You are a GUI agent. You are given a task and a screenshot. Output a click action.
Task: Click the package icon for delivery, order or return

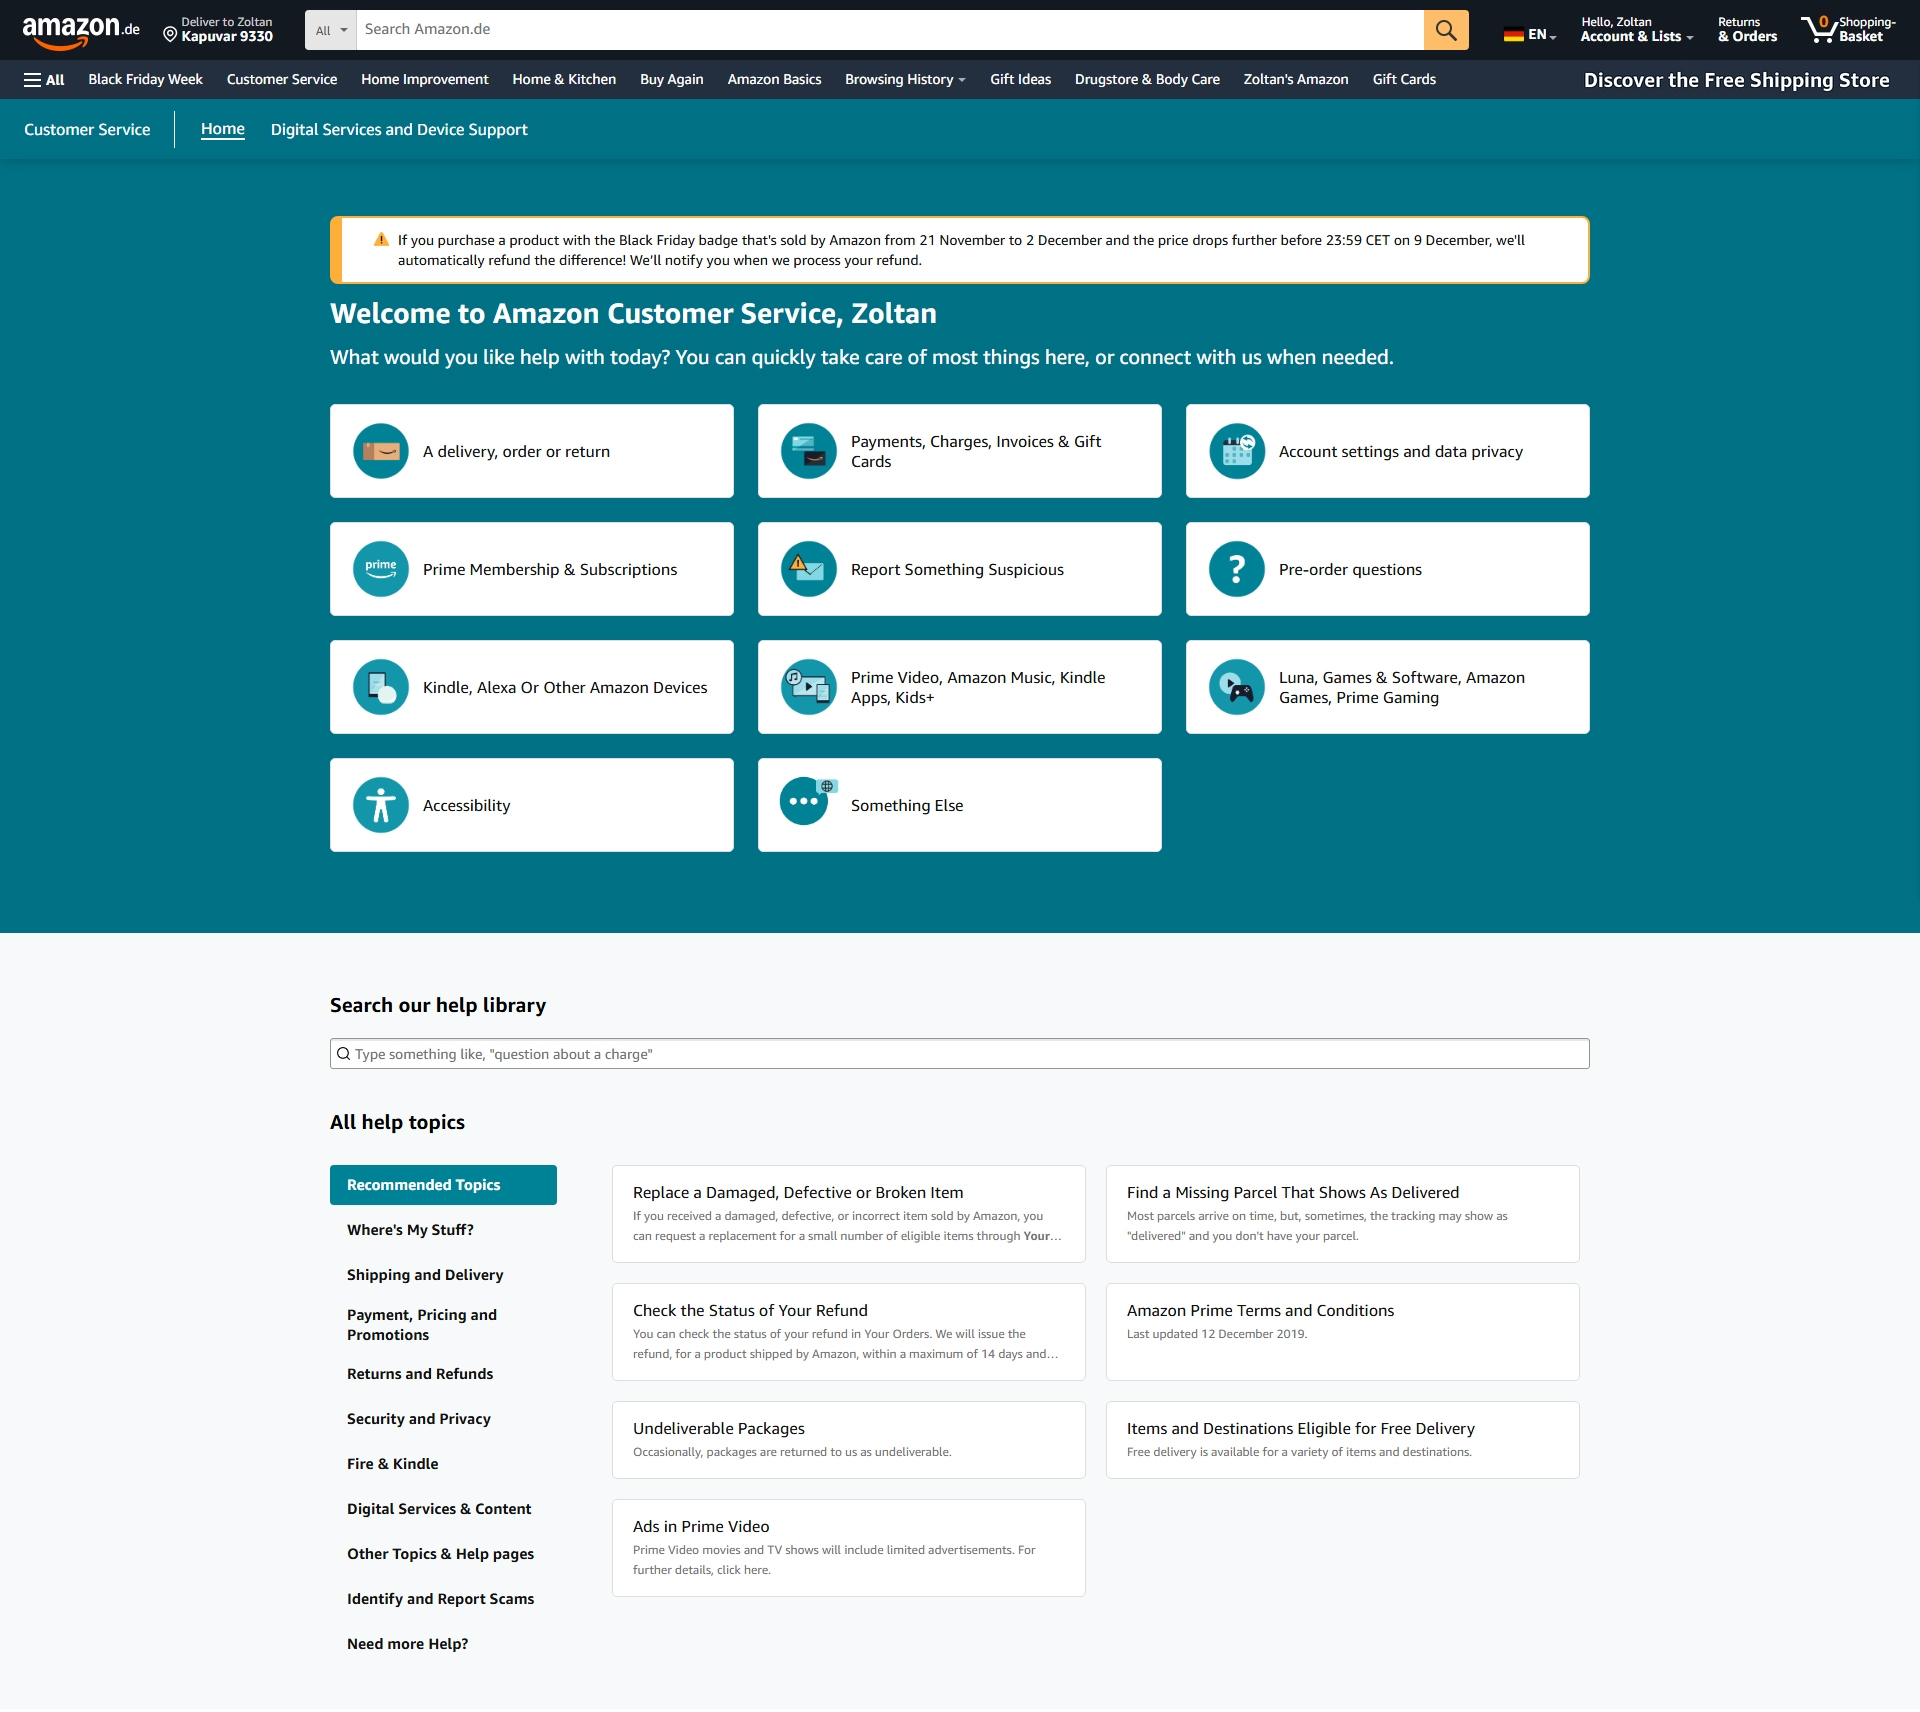click(x=381, y=451)
